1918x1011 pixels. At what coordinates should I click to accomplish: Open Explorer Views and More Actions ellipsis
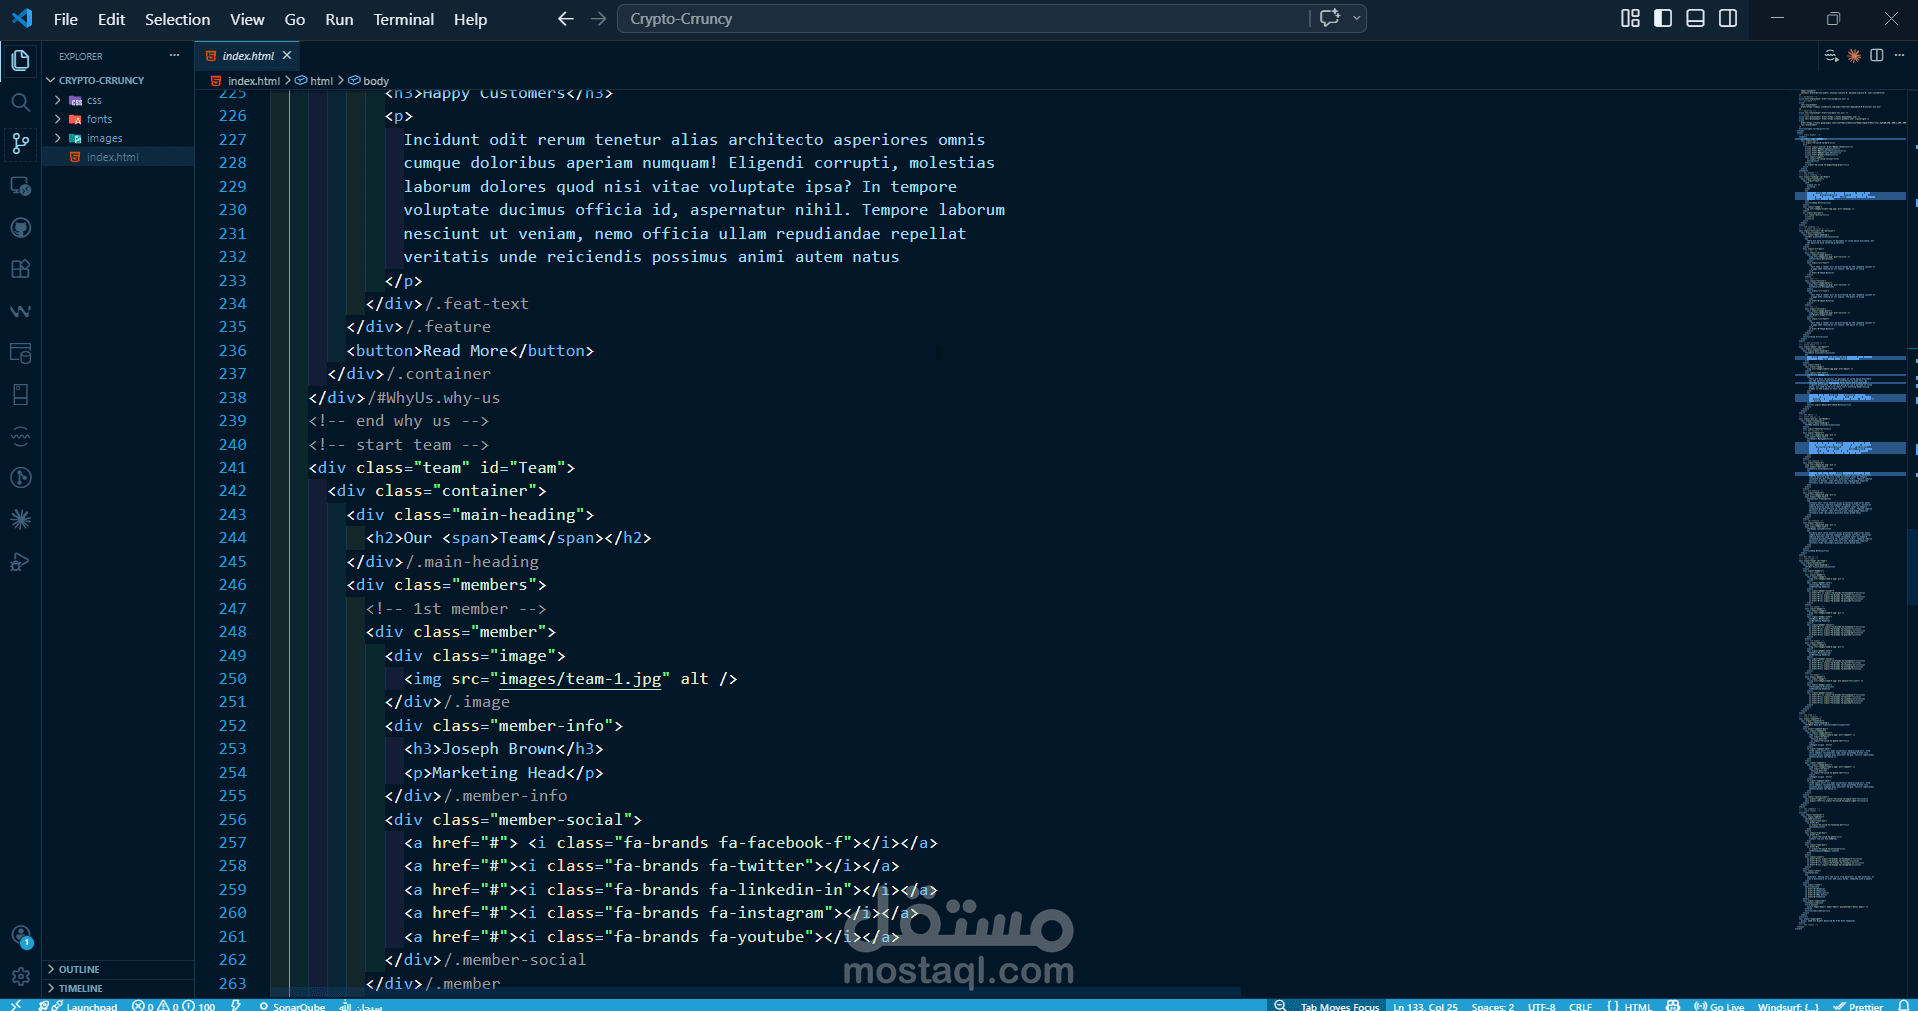(174, 56)
